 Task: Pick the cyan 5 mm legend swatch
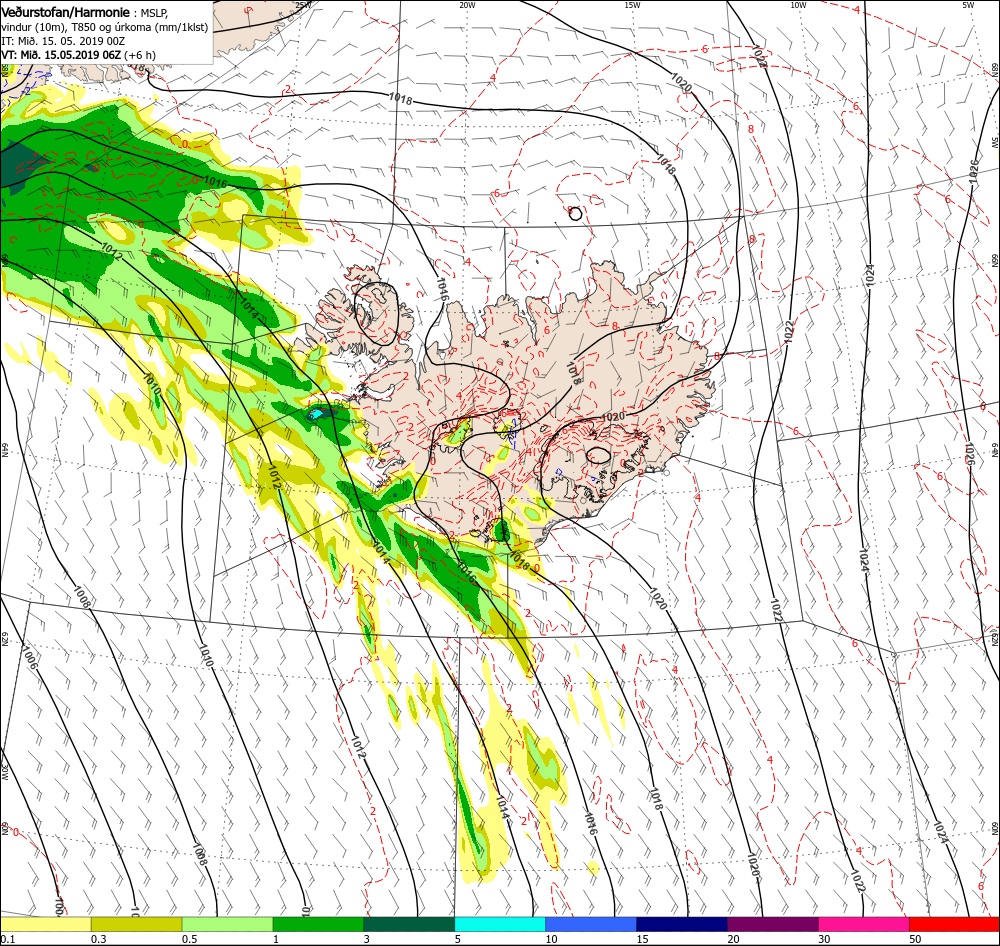[x=500, y=924]
